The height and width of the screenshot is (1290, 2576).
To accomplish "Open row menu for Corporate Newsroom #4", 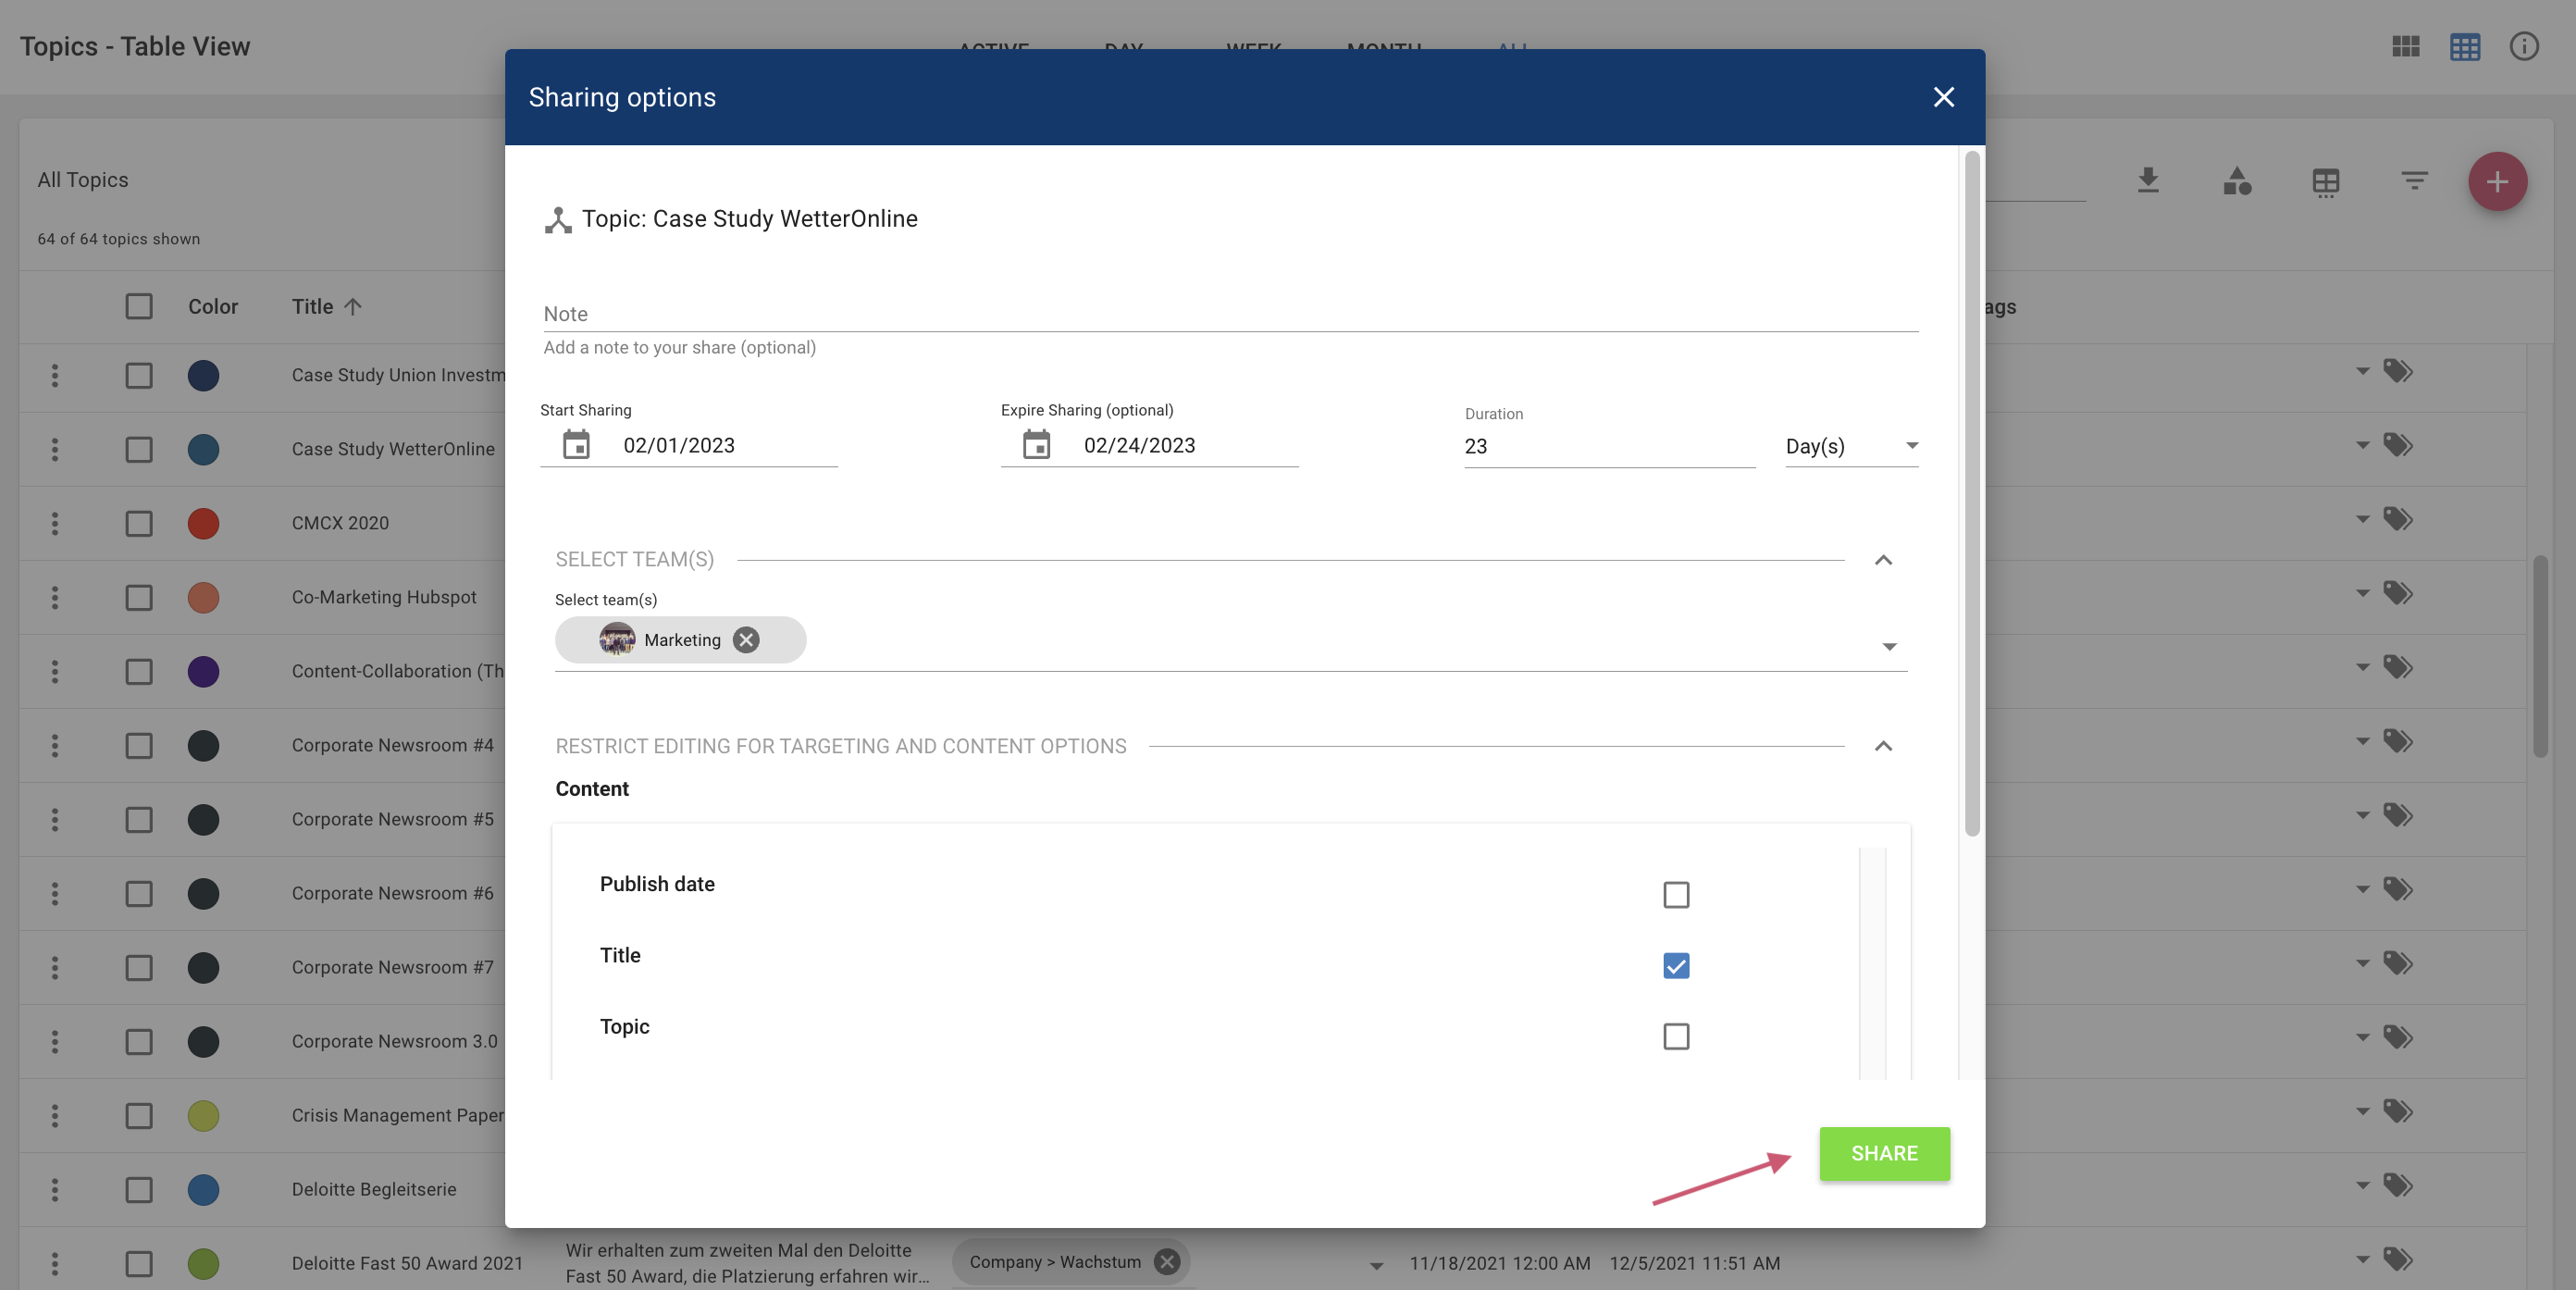I will pyautogui.click(x=55, y=745).
